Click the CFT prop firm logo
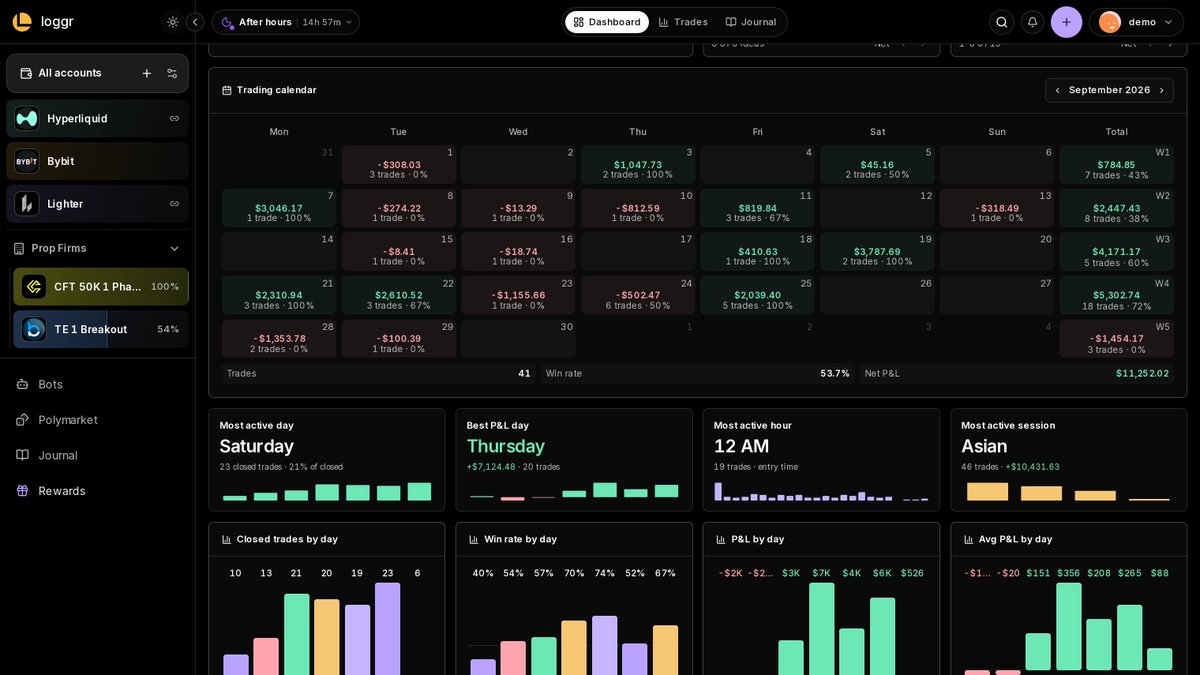Viewport: 1200px width, 675px height. point(34,287)
